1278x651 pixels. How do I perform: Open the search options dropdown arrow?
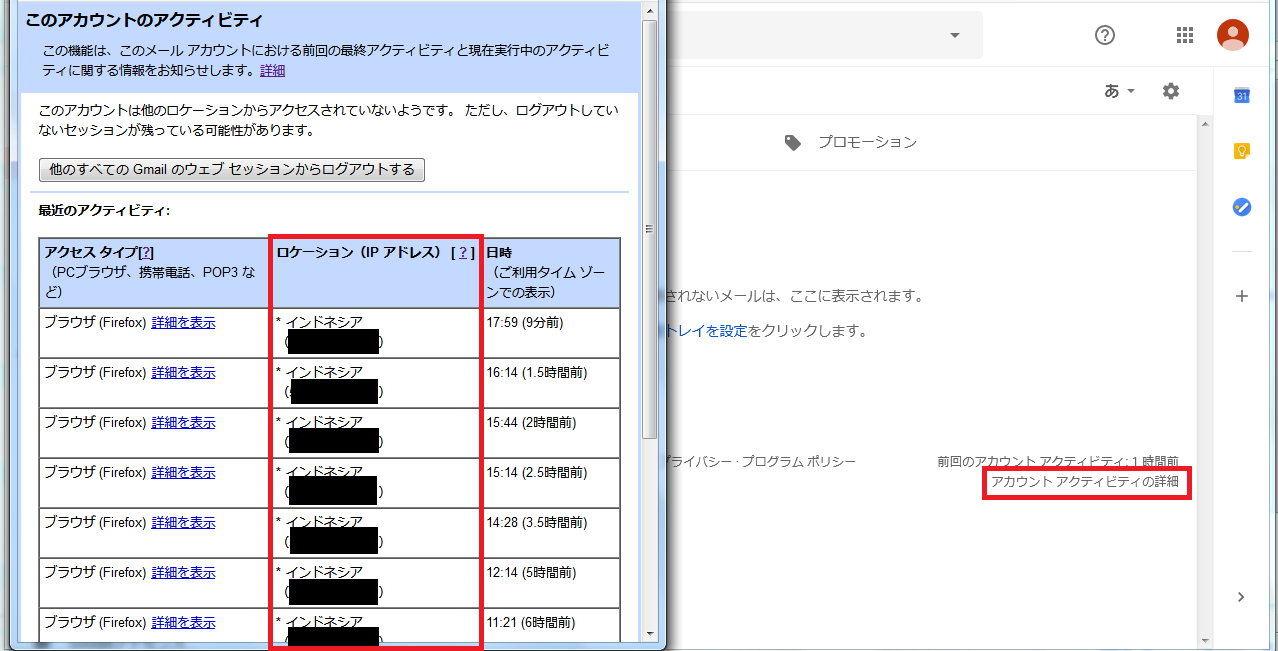954,34
